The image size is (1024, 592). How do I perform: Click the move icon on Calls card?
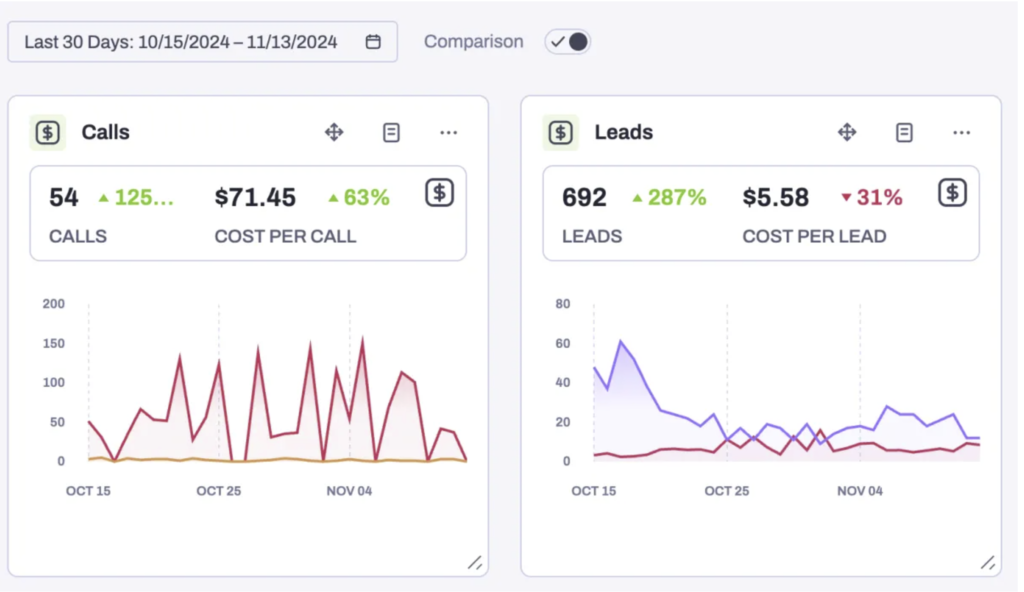tap(334, 132)
